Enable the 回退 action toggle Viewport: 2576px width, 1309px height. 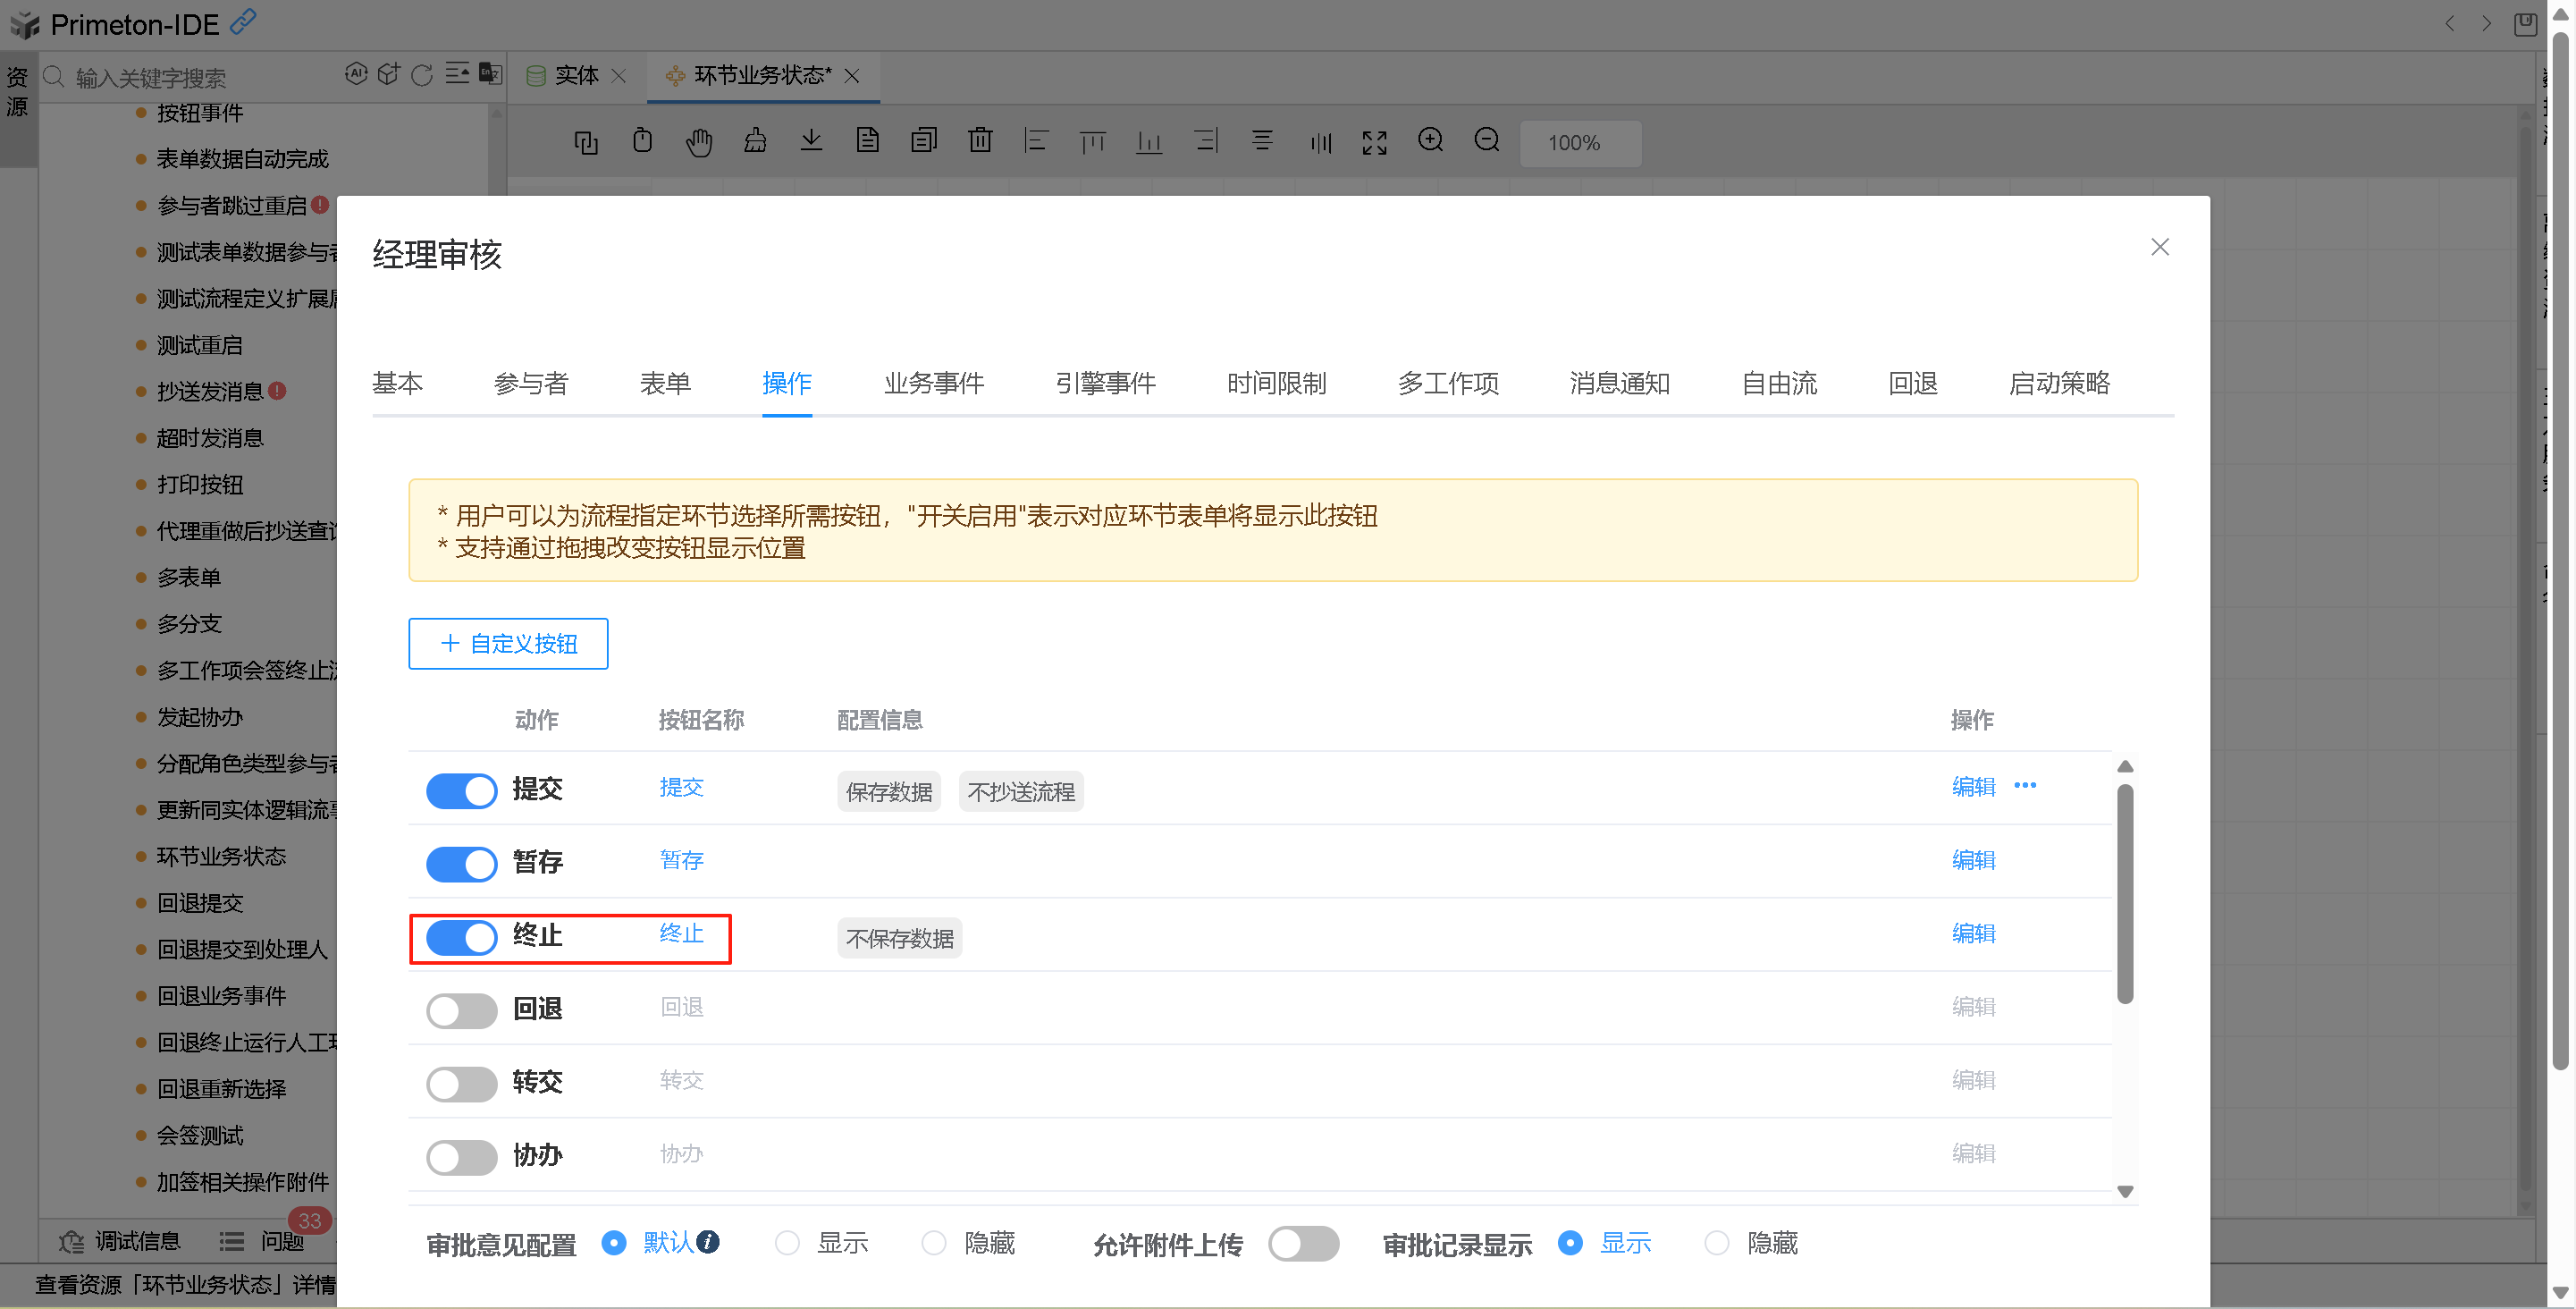click(461, 1011)
